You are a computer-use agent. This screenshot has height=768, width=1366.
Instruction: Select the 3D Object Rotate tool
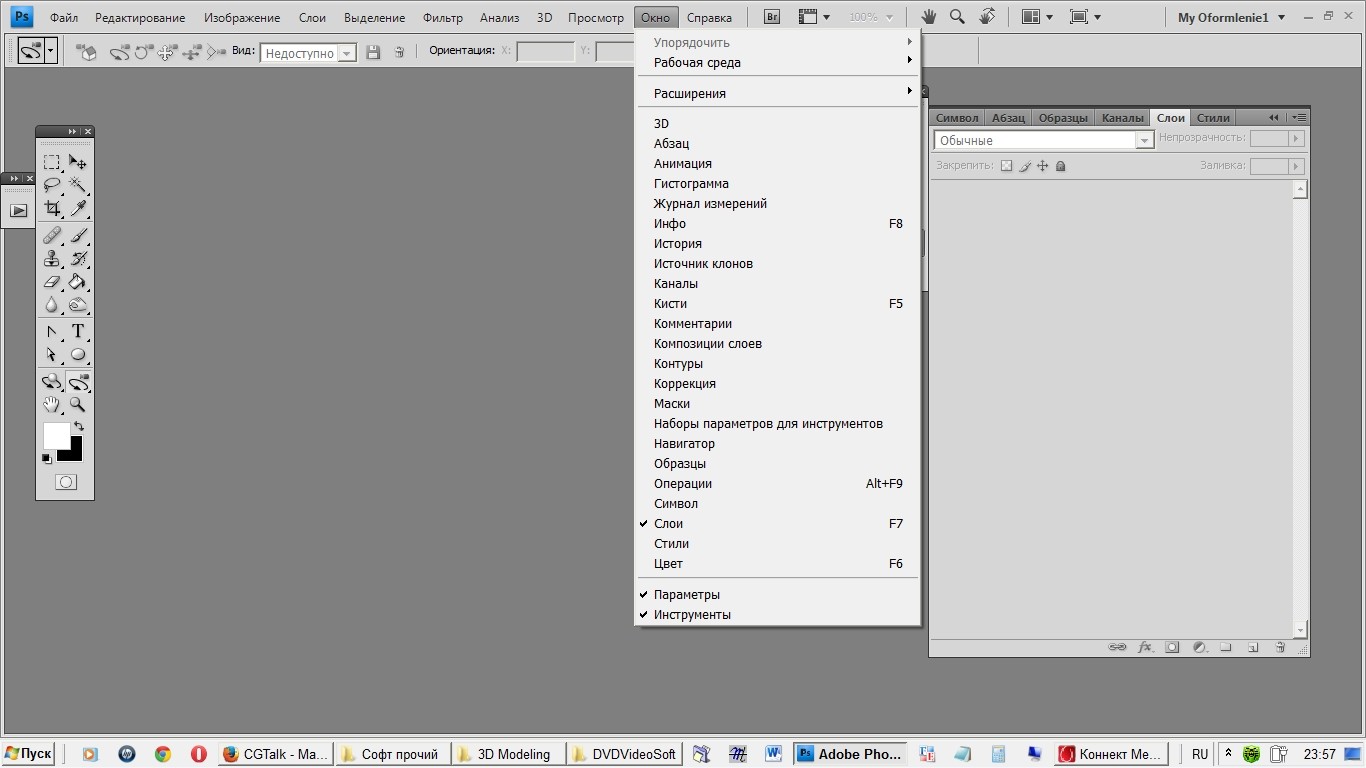click(52, 382)
